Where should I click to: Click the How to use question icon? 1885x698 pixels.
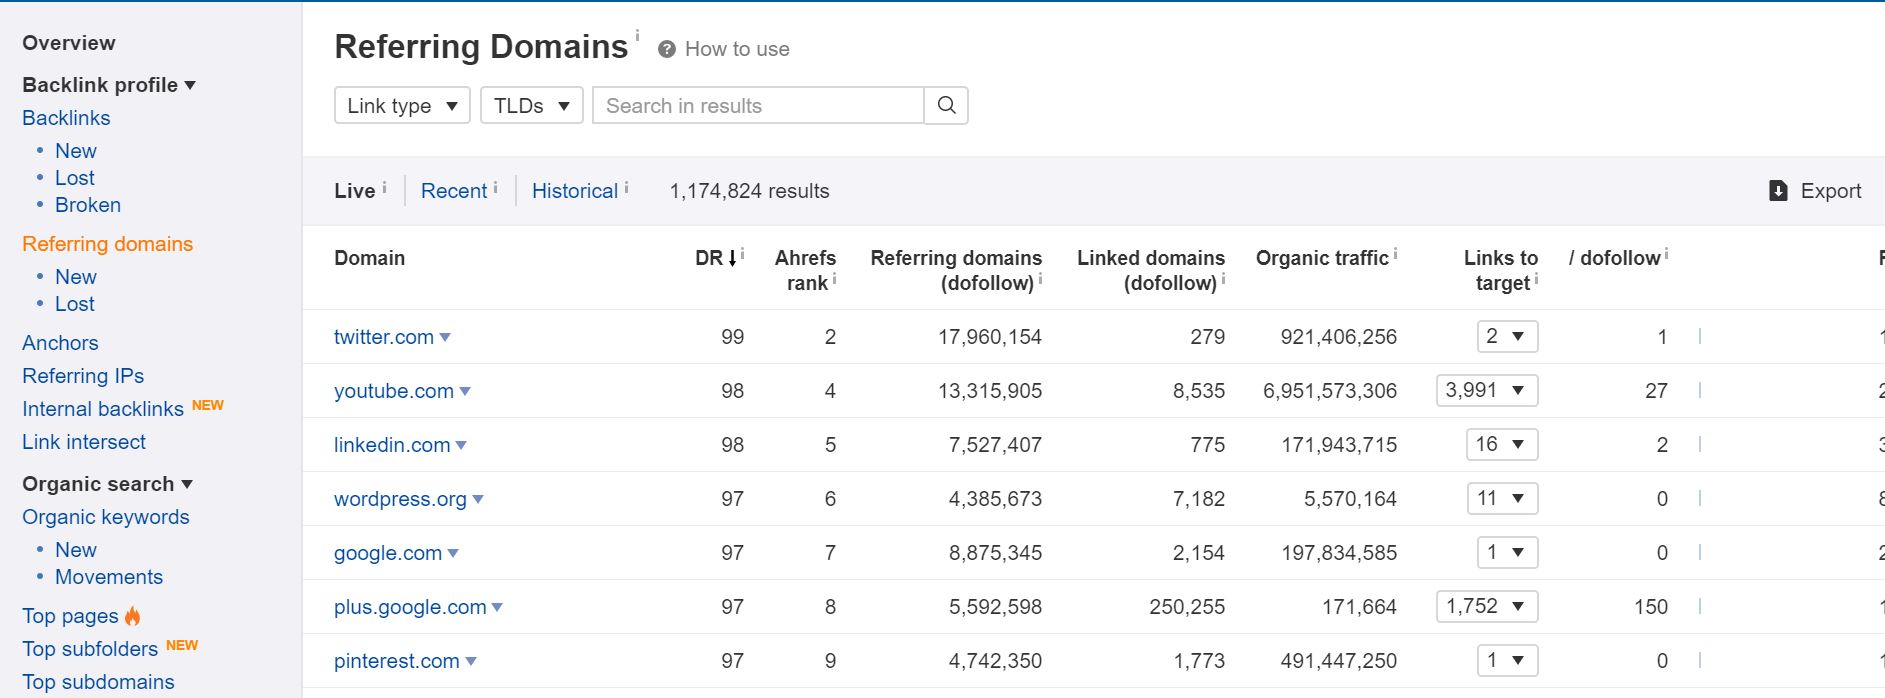point(667,49)
